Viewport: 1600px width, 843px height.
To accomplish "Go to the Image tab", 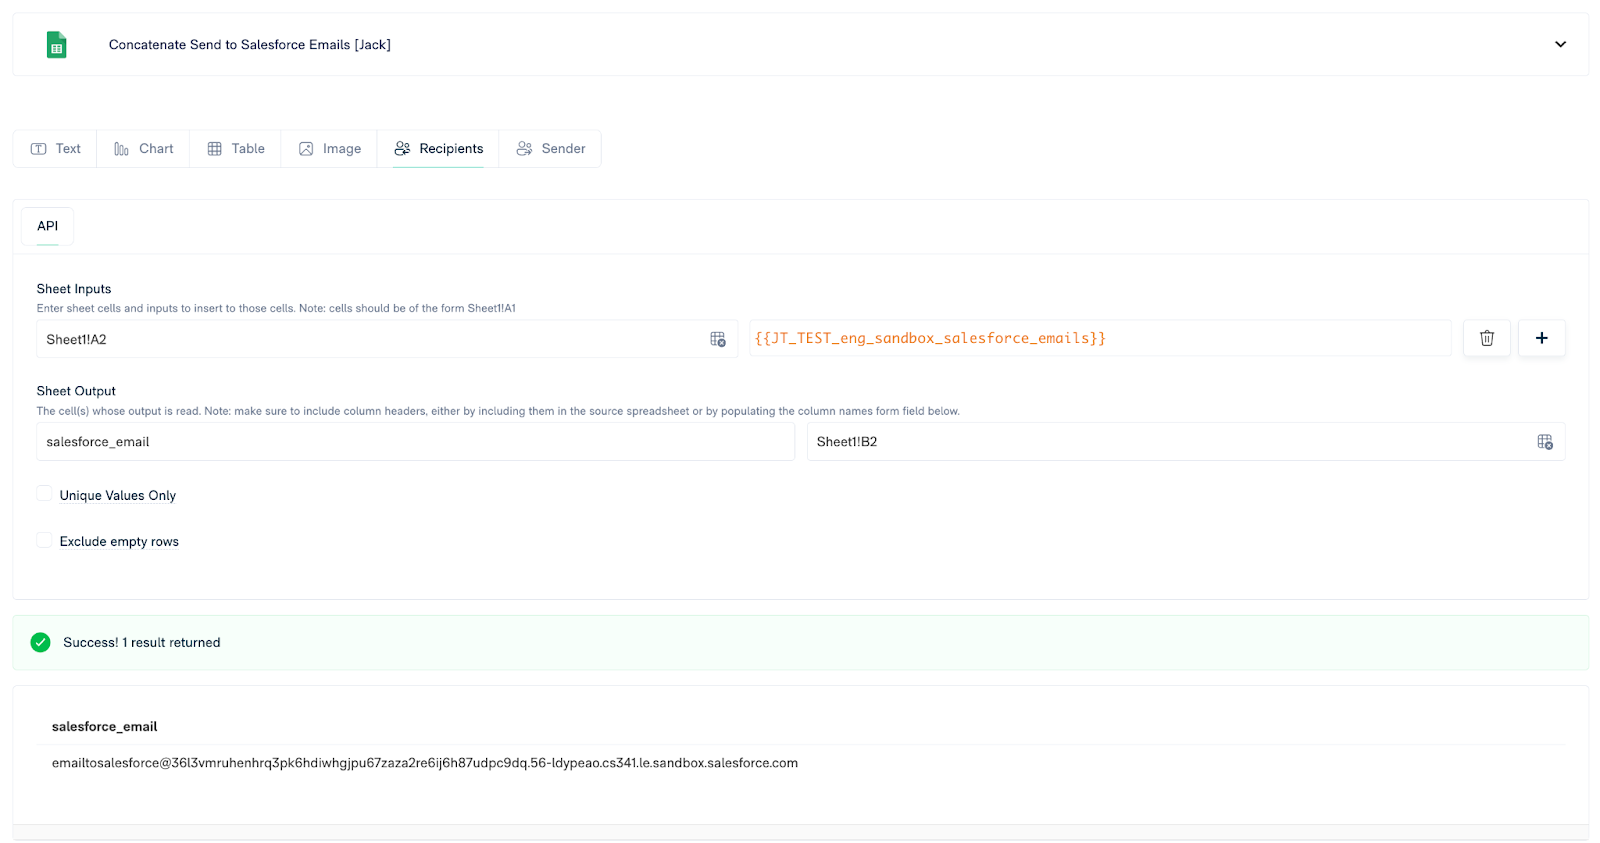I will (329, 149).
